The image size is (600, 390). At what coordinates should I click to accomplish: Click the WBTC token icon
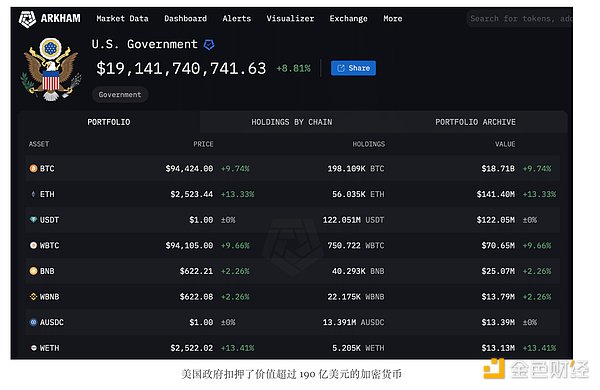click(33, 245)
